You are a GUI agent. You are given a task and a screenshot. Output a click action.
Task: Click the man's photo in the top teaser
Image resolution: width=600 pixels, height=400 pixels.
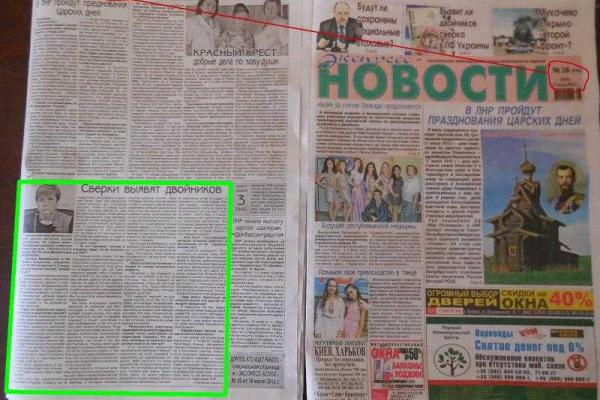337,26
